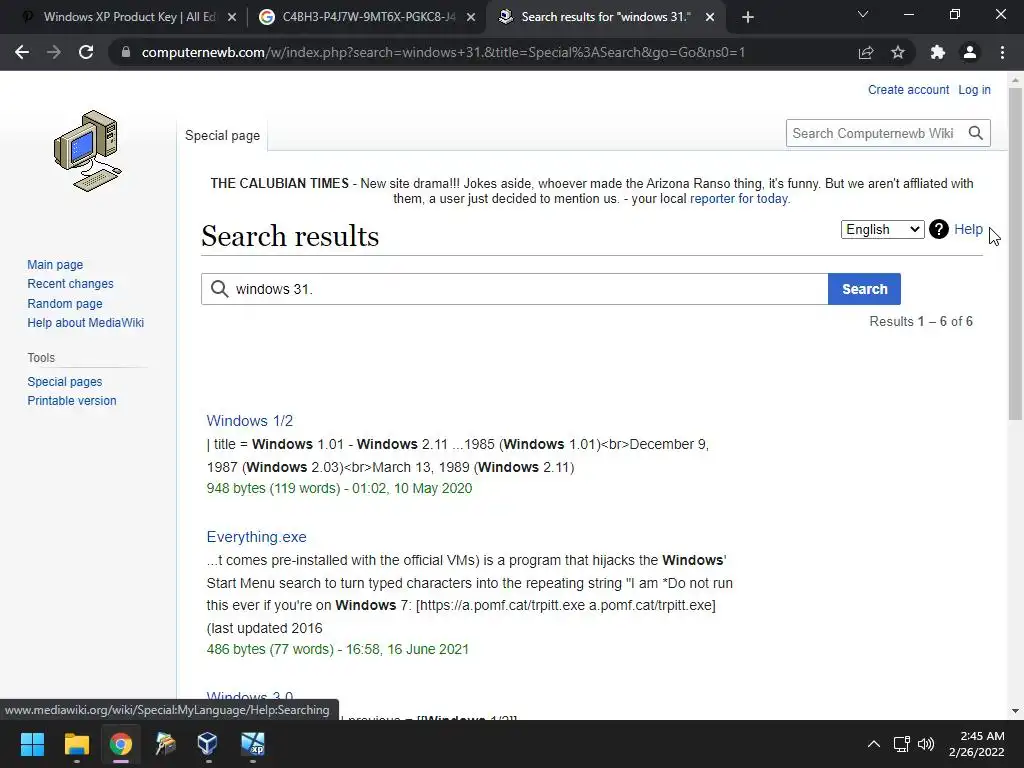The height and width of the screenshot is (768, 1024).
Task: Open the Log in link
Action: (x=974, y=89)
